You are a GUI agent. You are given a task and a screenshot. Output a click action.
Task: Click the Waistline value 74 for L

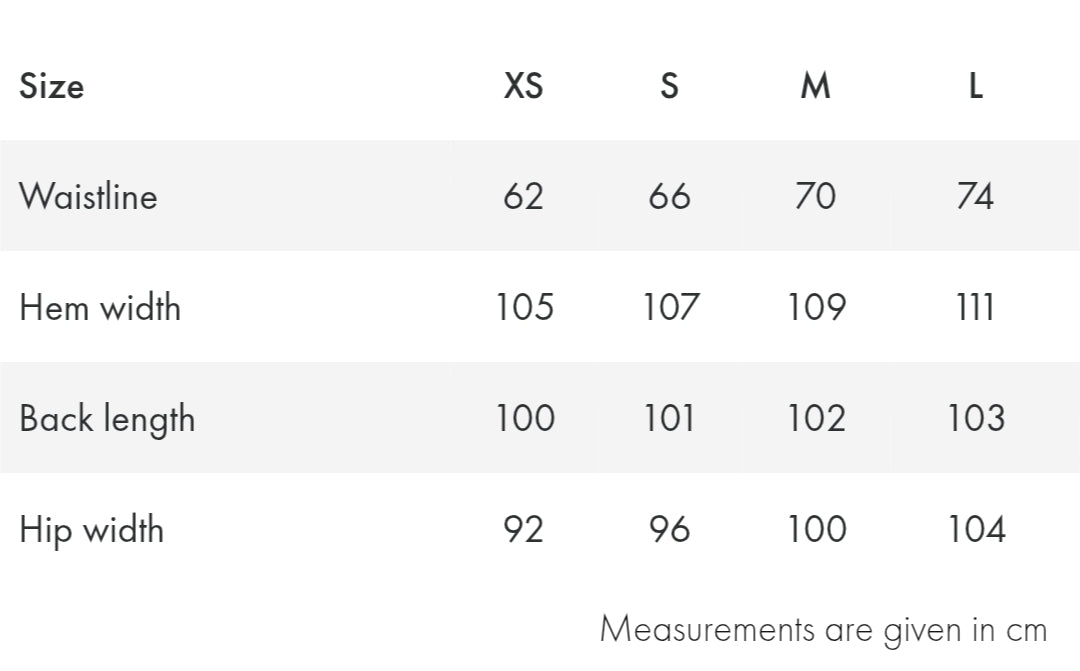[x=975, y=196]
